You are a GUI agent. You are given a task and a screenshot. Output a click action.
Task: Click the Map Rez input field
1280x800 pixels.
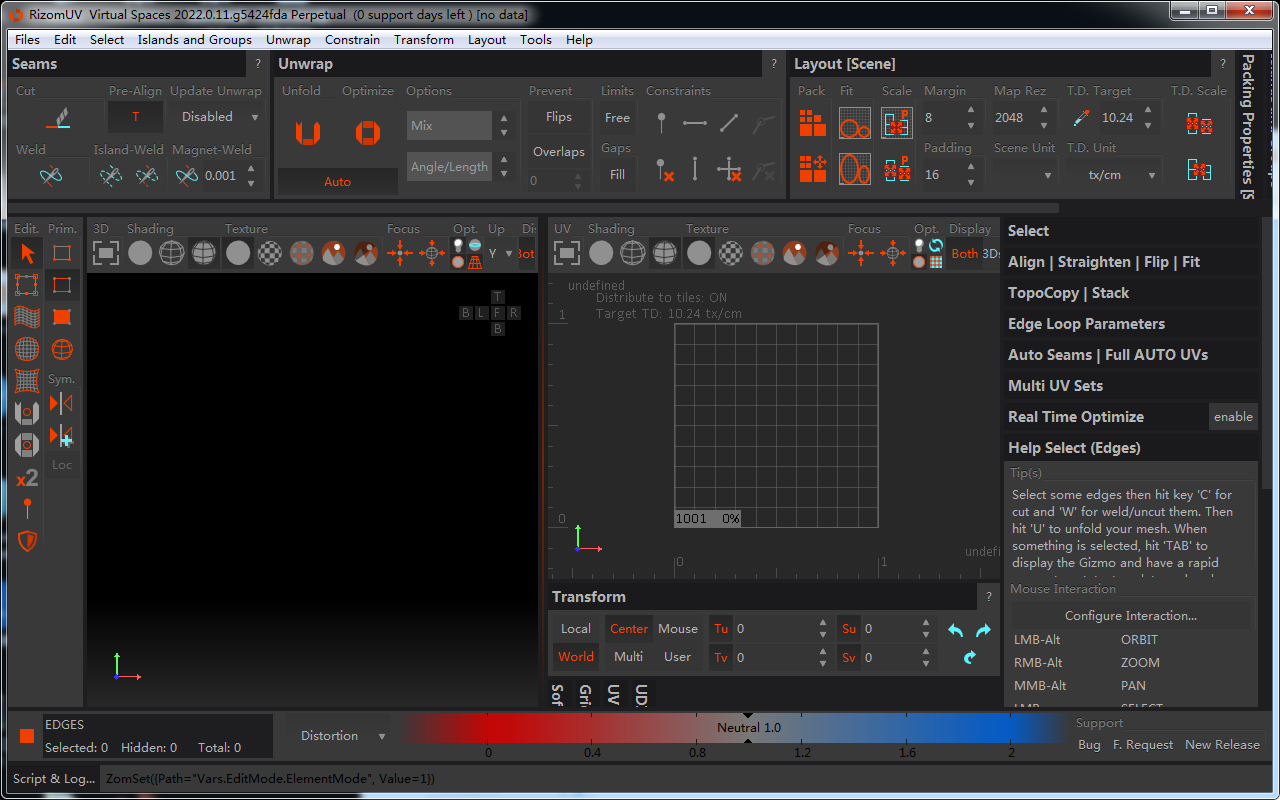(1012, 118)
